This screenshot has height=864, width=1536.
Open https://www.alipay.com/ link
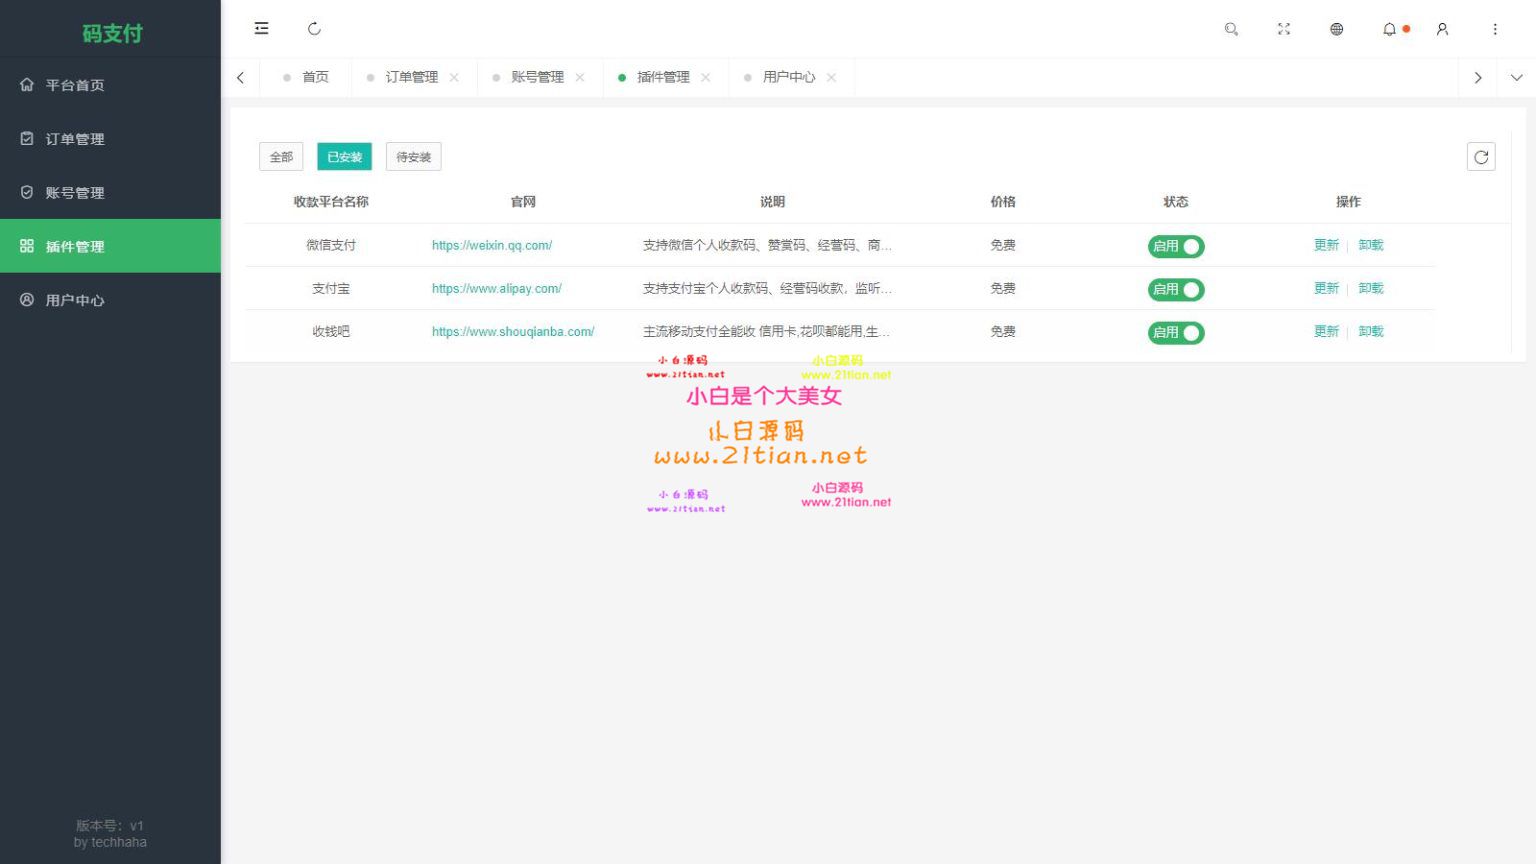497,288
